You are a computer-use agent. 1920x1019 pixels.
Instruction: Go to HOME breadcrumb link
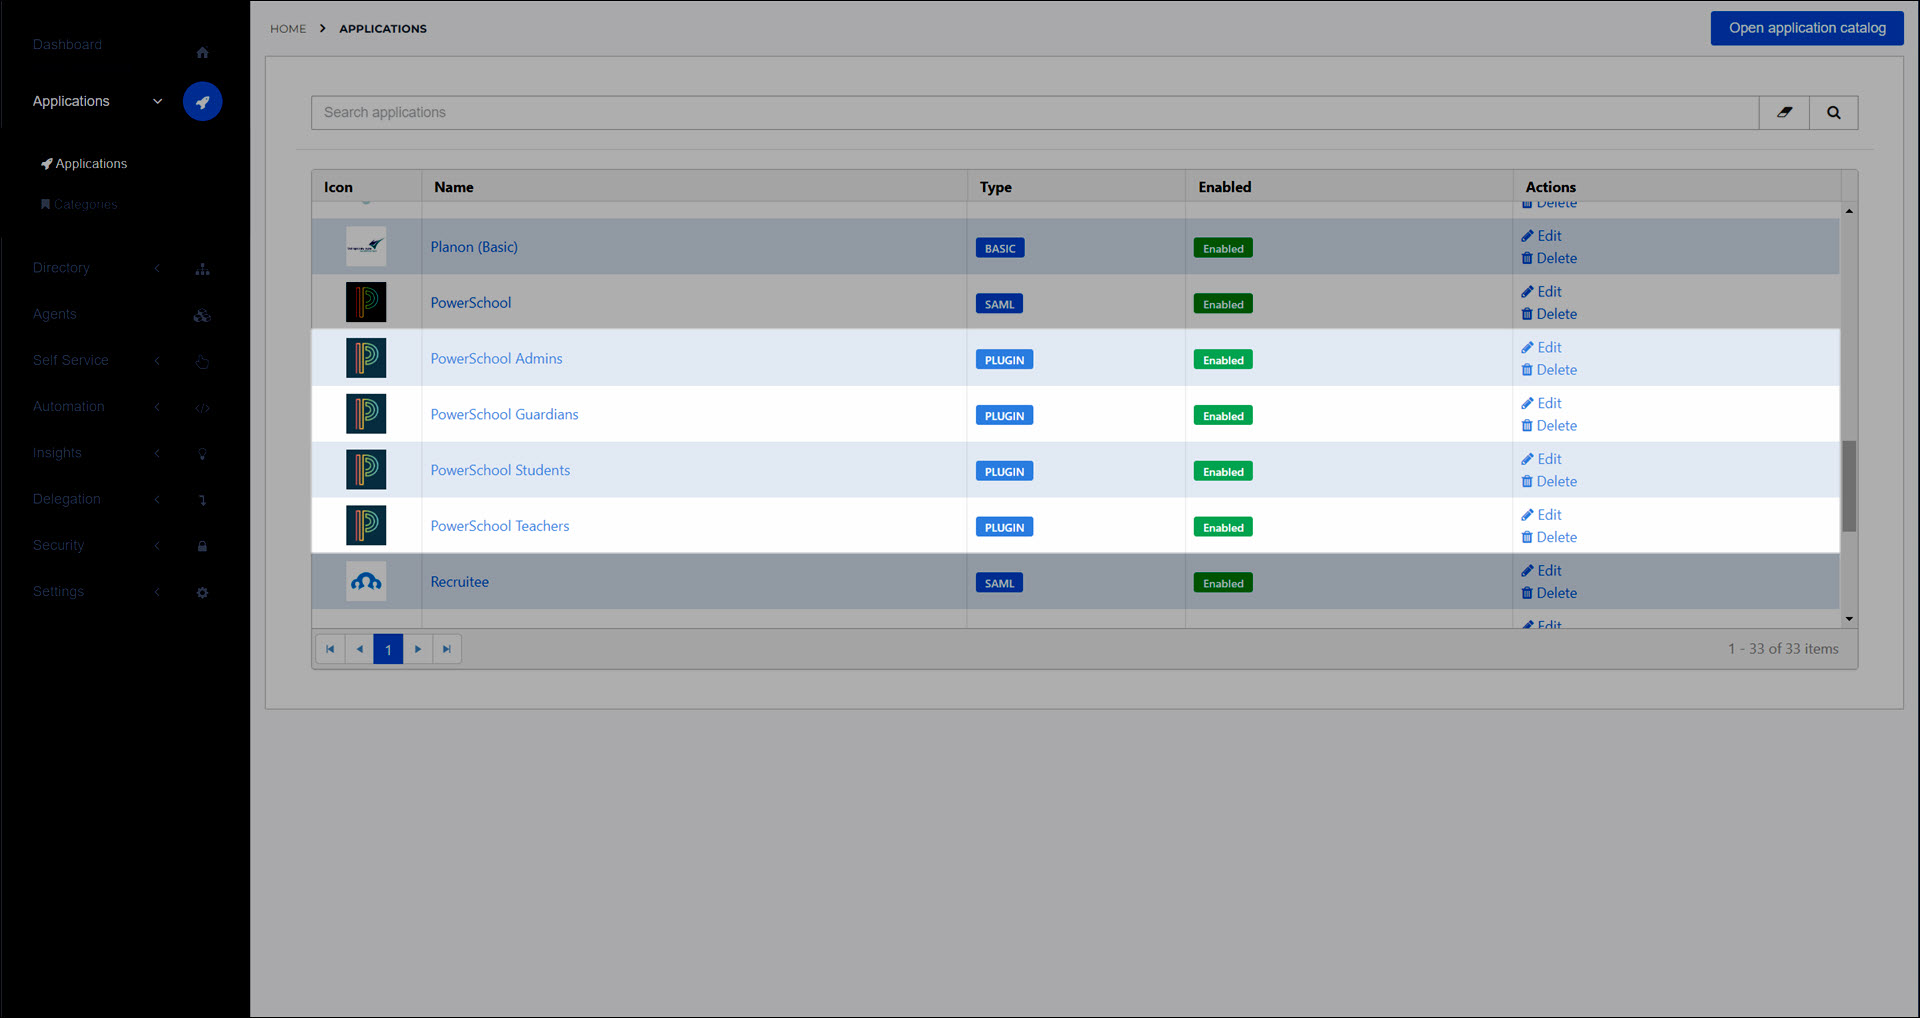288,29
